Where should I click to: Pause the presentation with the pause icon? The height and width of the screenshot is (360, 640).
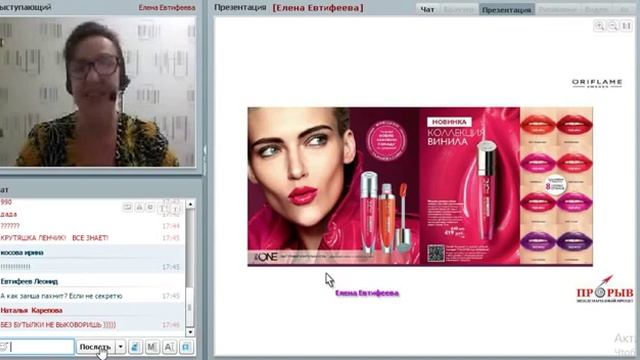[626, 26]
